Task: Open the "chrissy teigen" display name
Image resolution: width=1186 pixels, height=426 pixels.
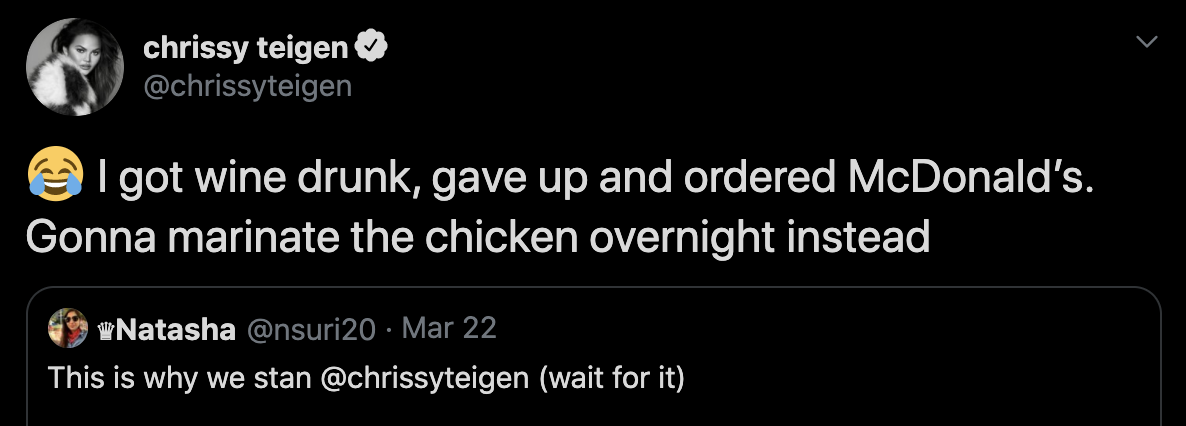Action: point(246,48)
